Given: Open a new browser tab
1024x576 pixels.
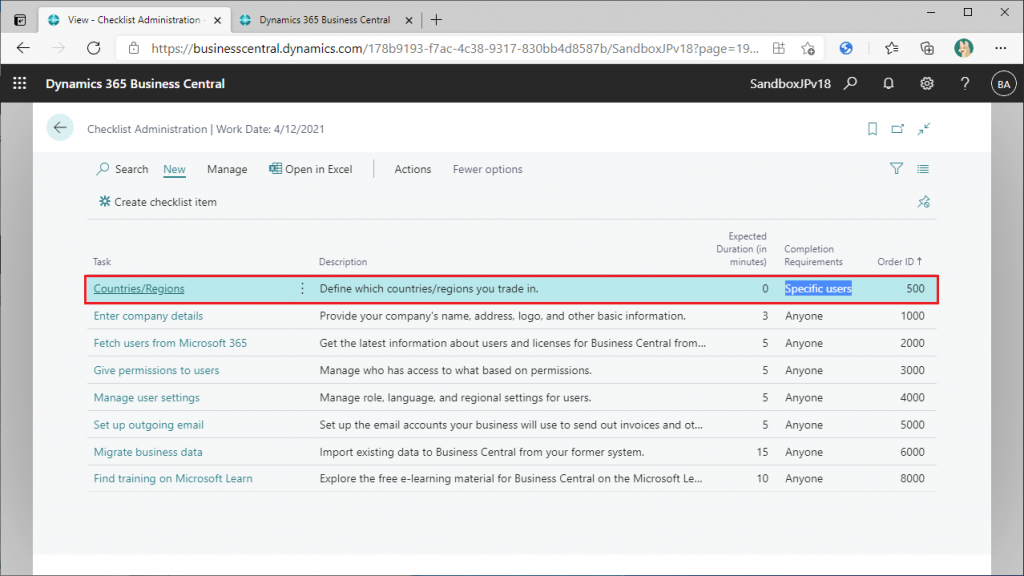Looking at the screenshot, I should pyautogui.click(x=436, y=20).
